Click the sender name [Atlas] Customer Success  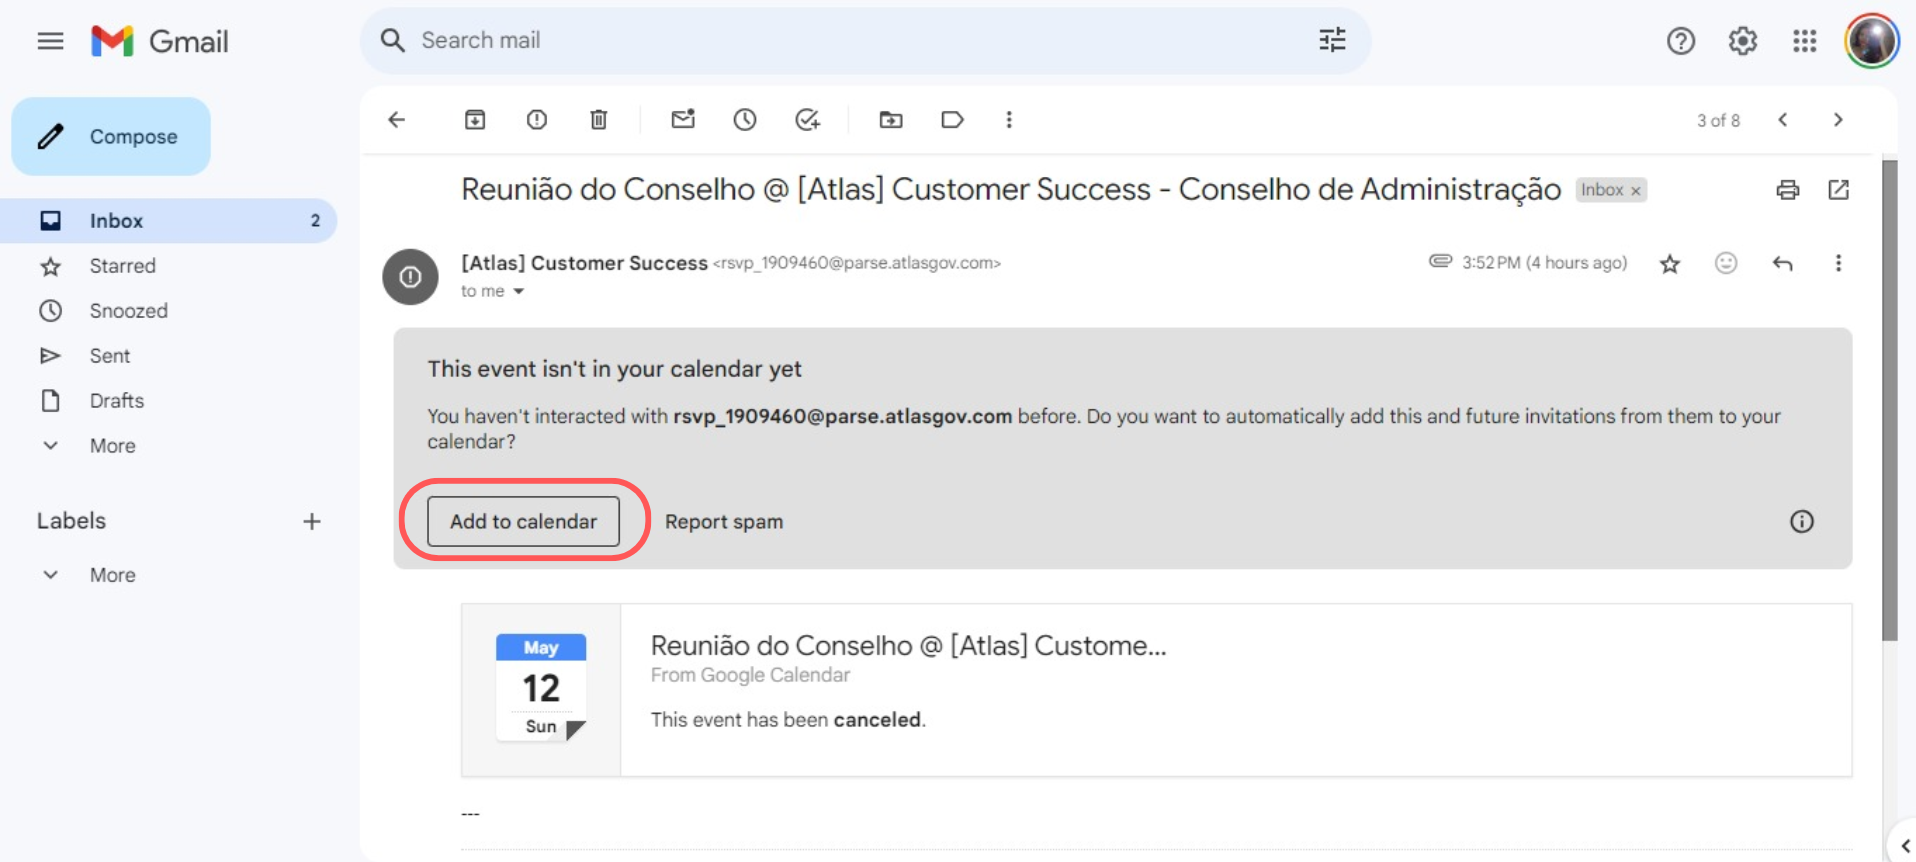pos(584,263)
